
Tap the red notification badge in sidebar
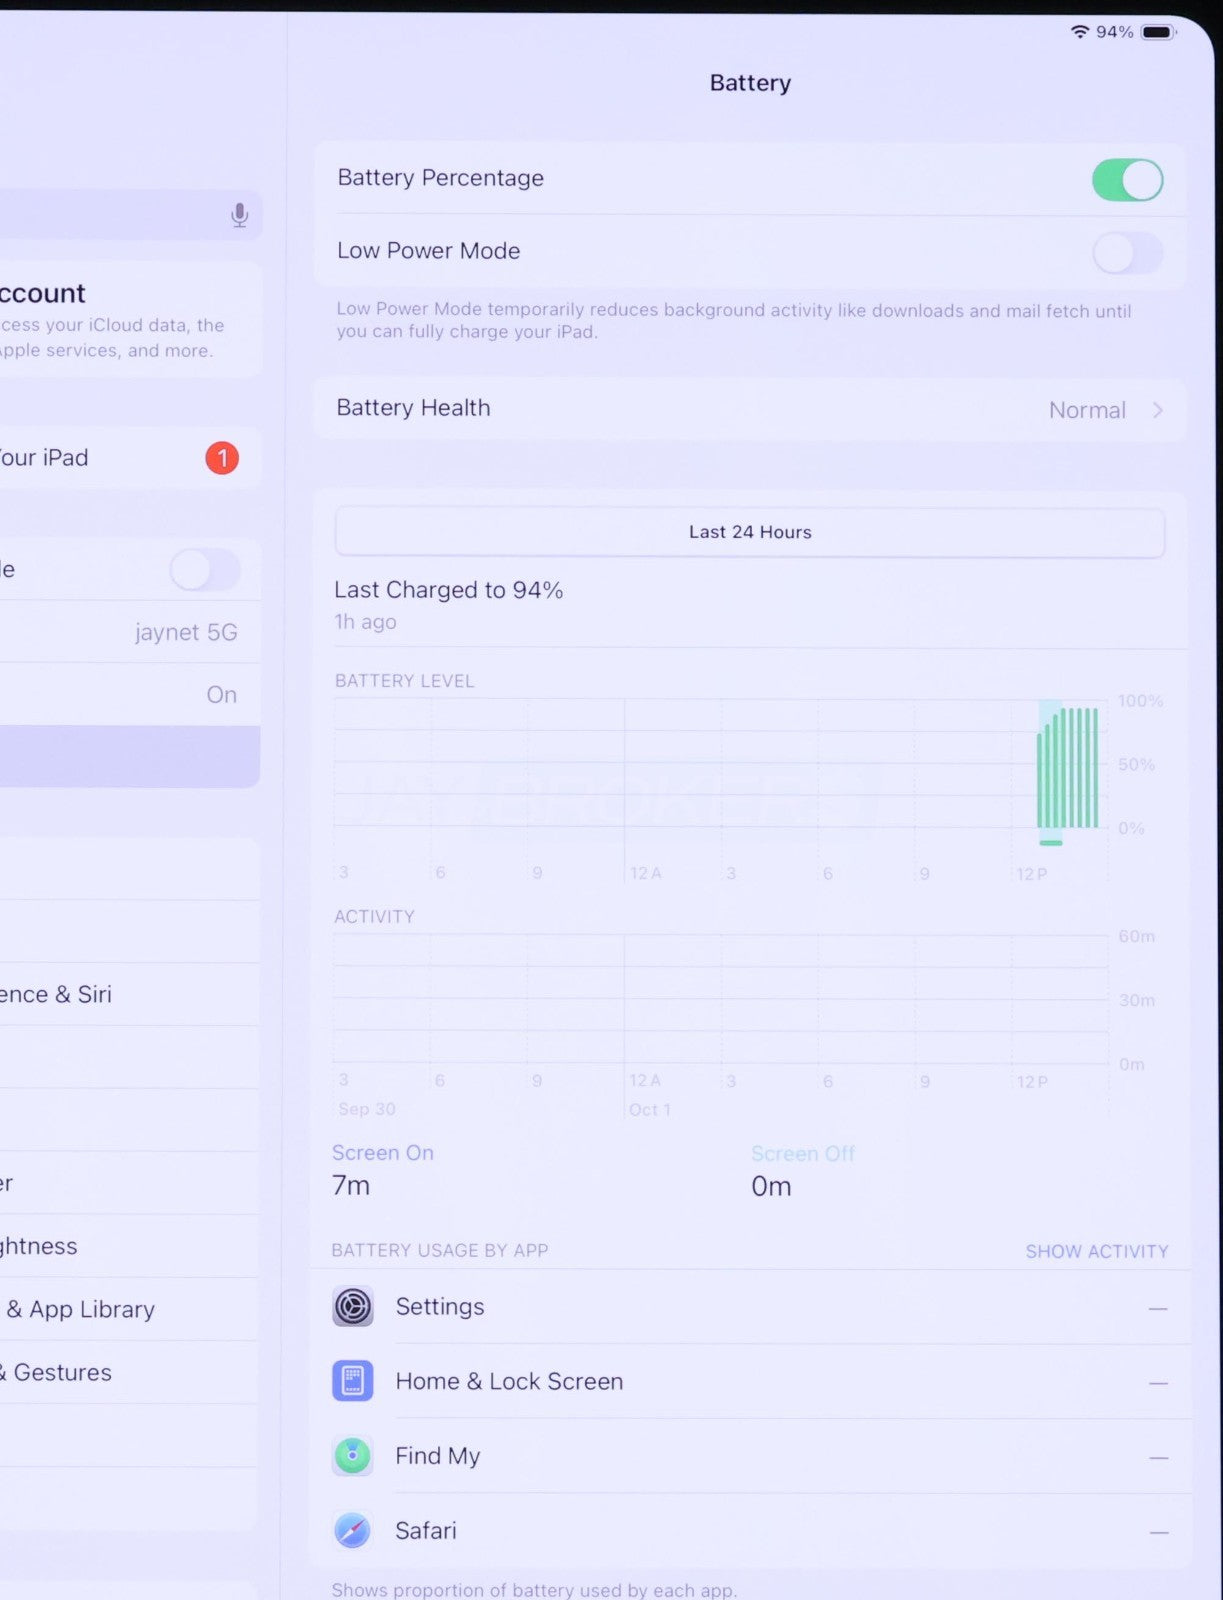point(222,458)
